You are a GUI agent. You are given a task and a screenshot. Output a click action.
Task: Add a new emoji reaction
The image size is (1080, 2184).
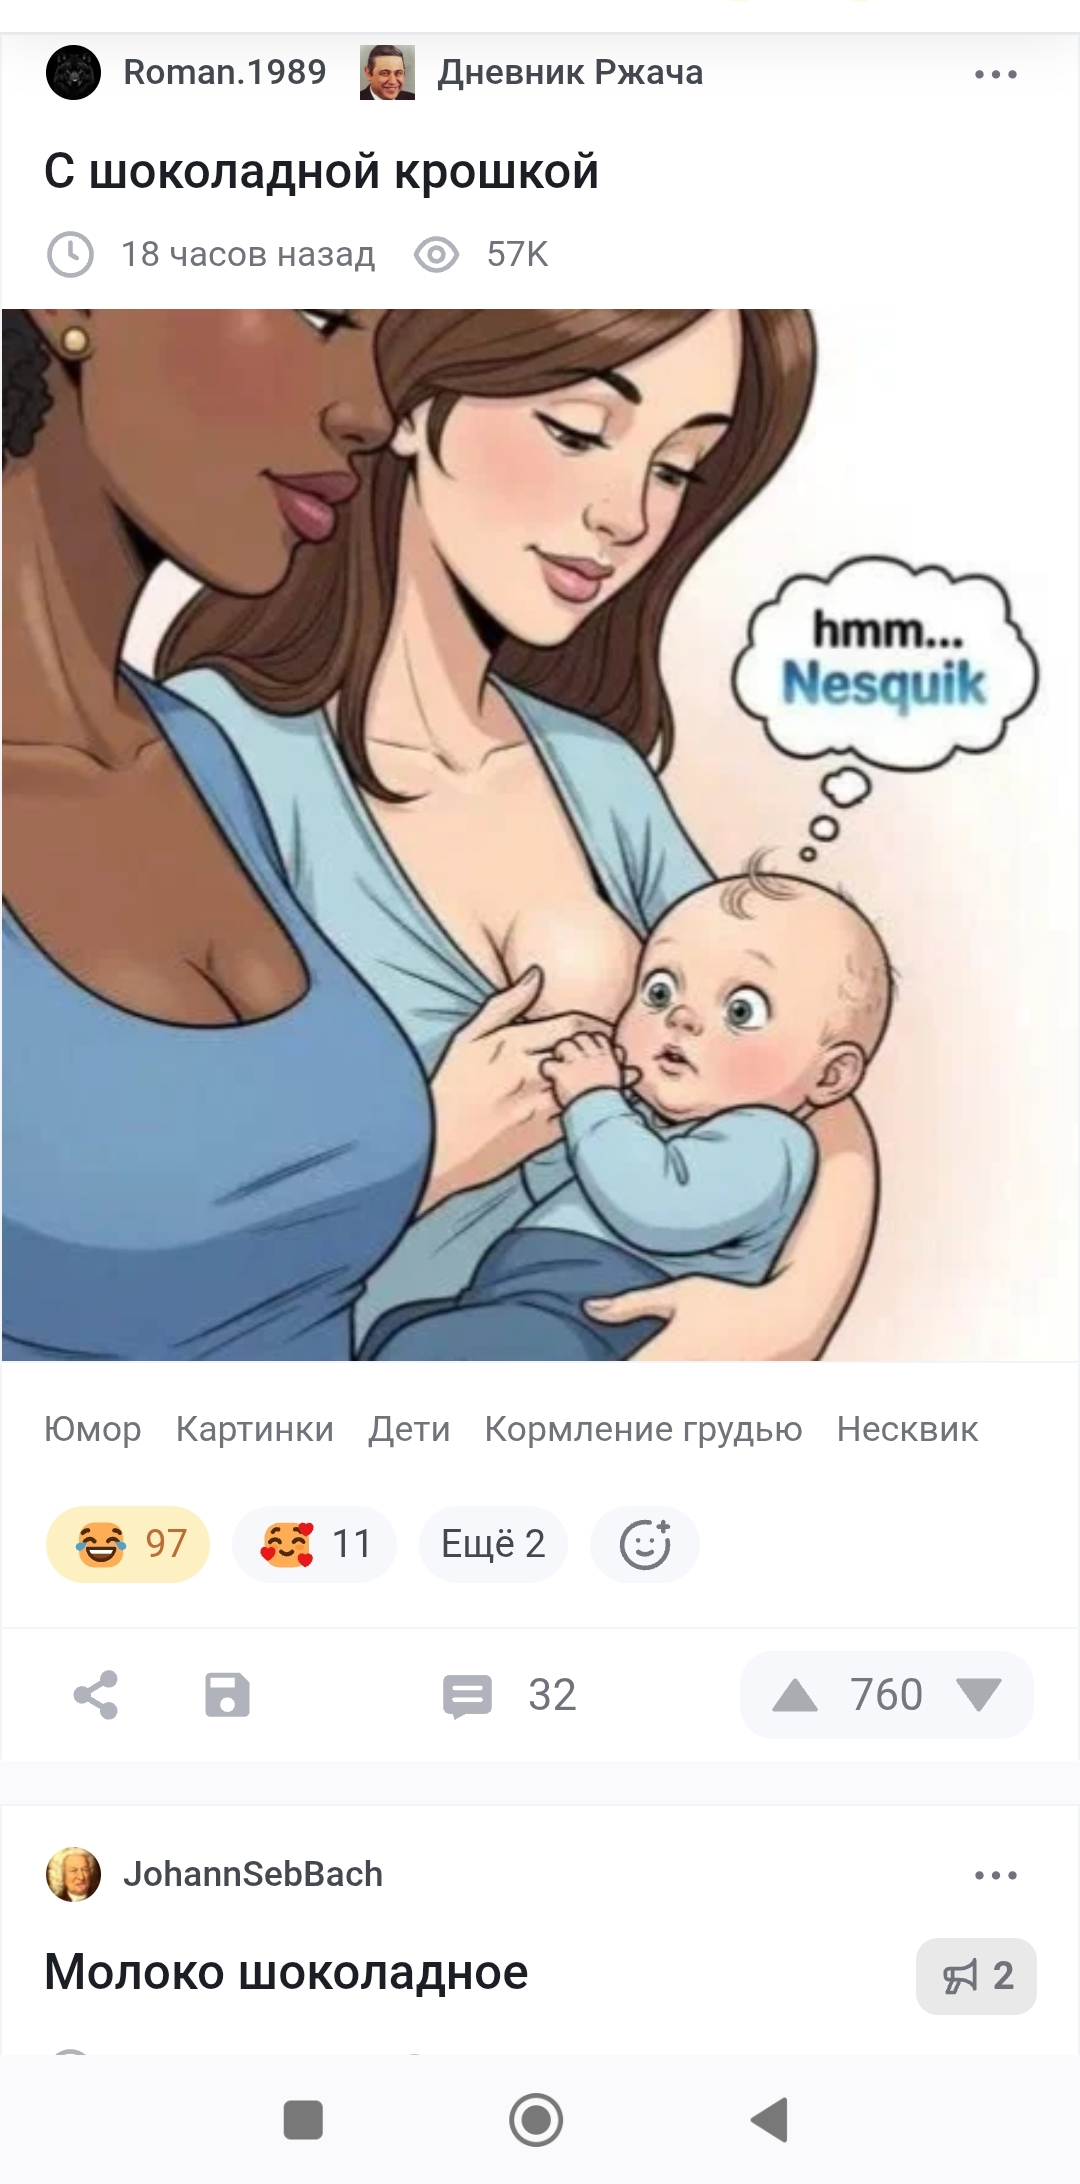point(645,1544)
